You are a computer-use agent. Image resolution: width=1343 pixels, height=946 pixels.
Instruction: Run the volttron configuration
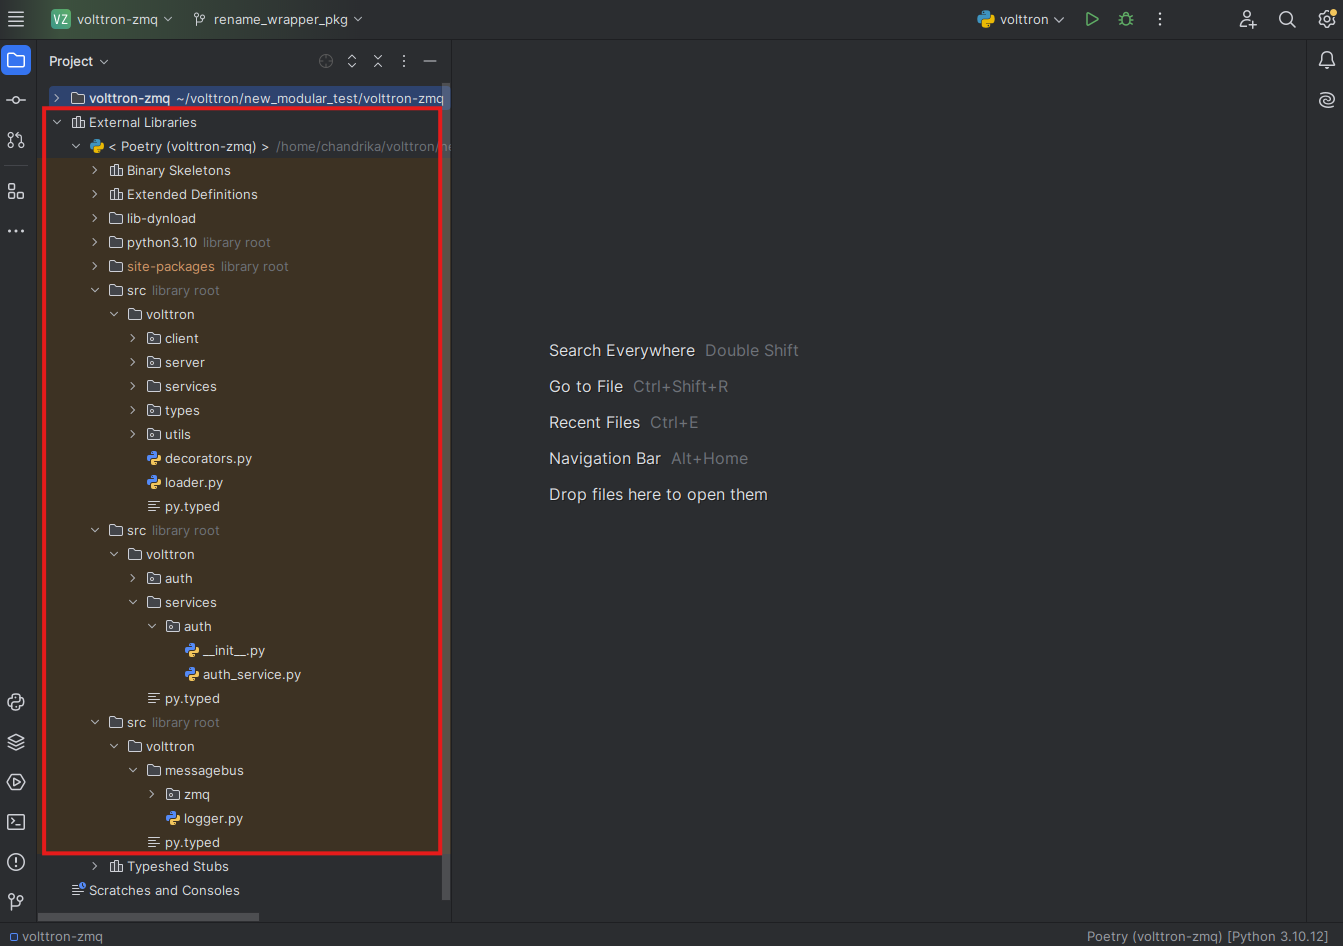1092,19
